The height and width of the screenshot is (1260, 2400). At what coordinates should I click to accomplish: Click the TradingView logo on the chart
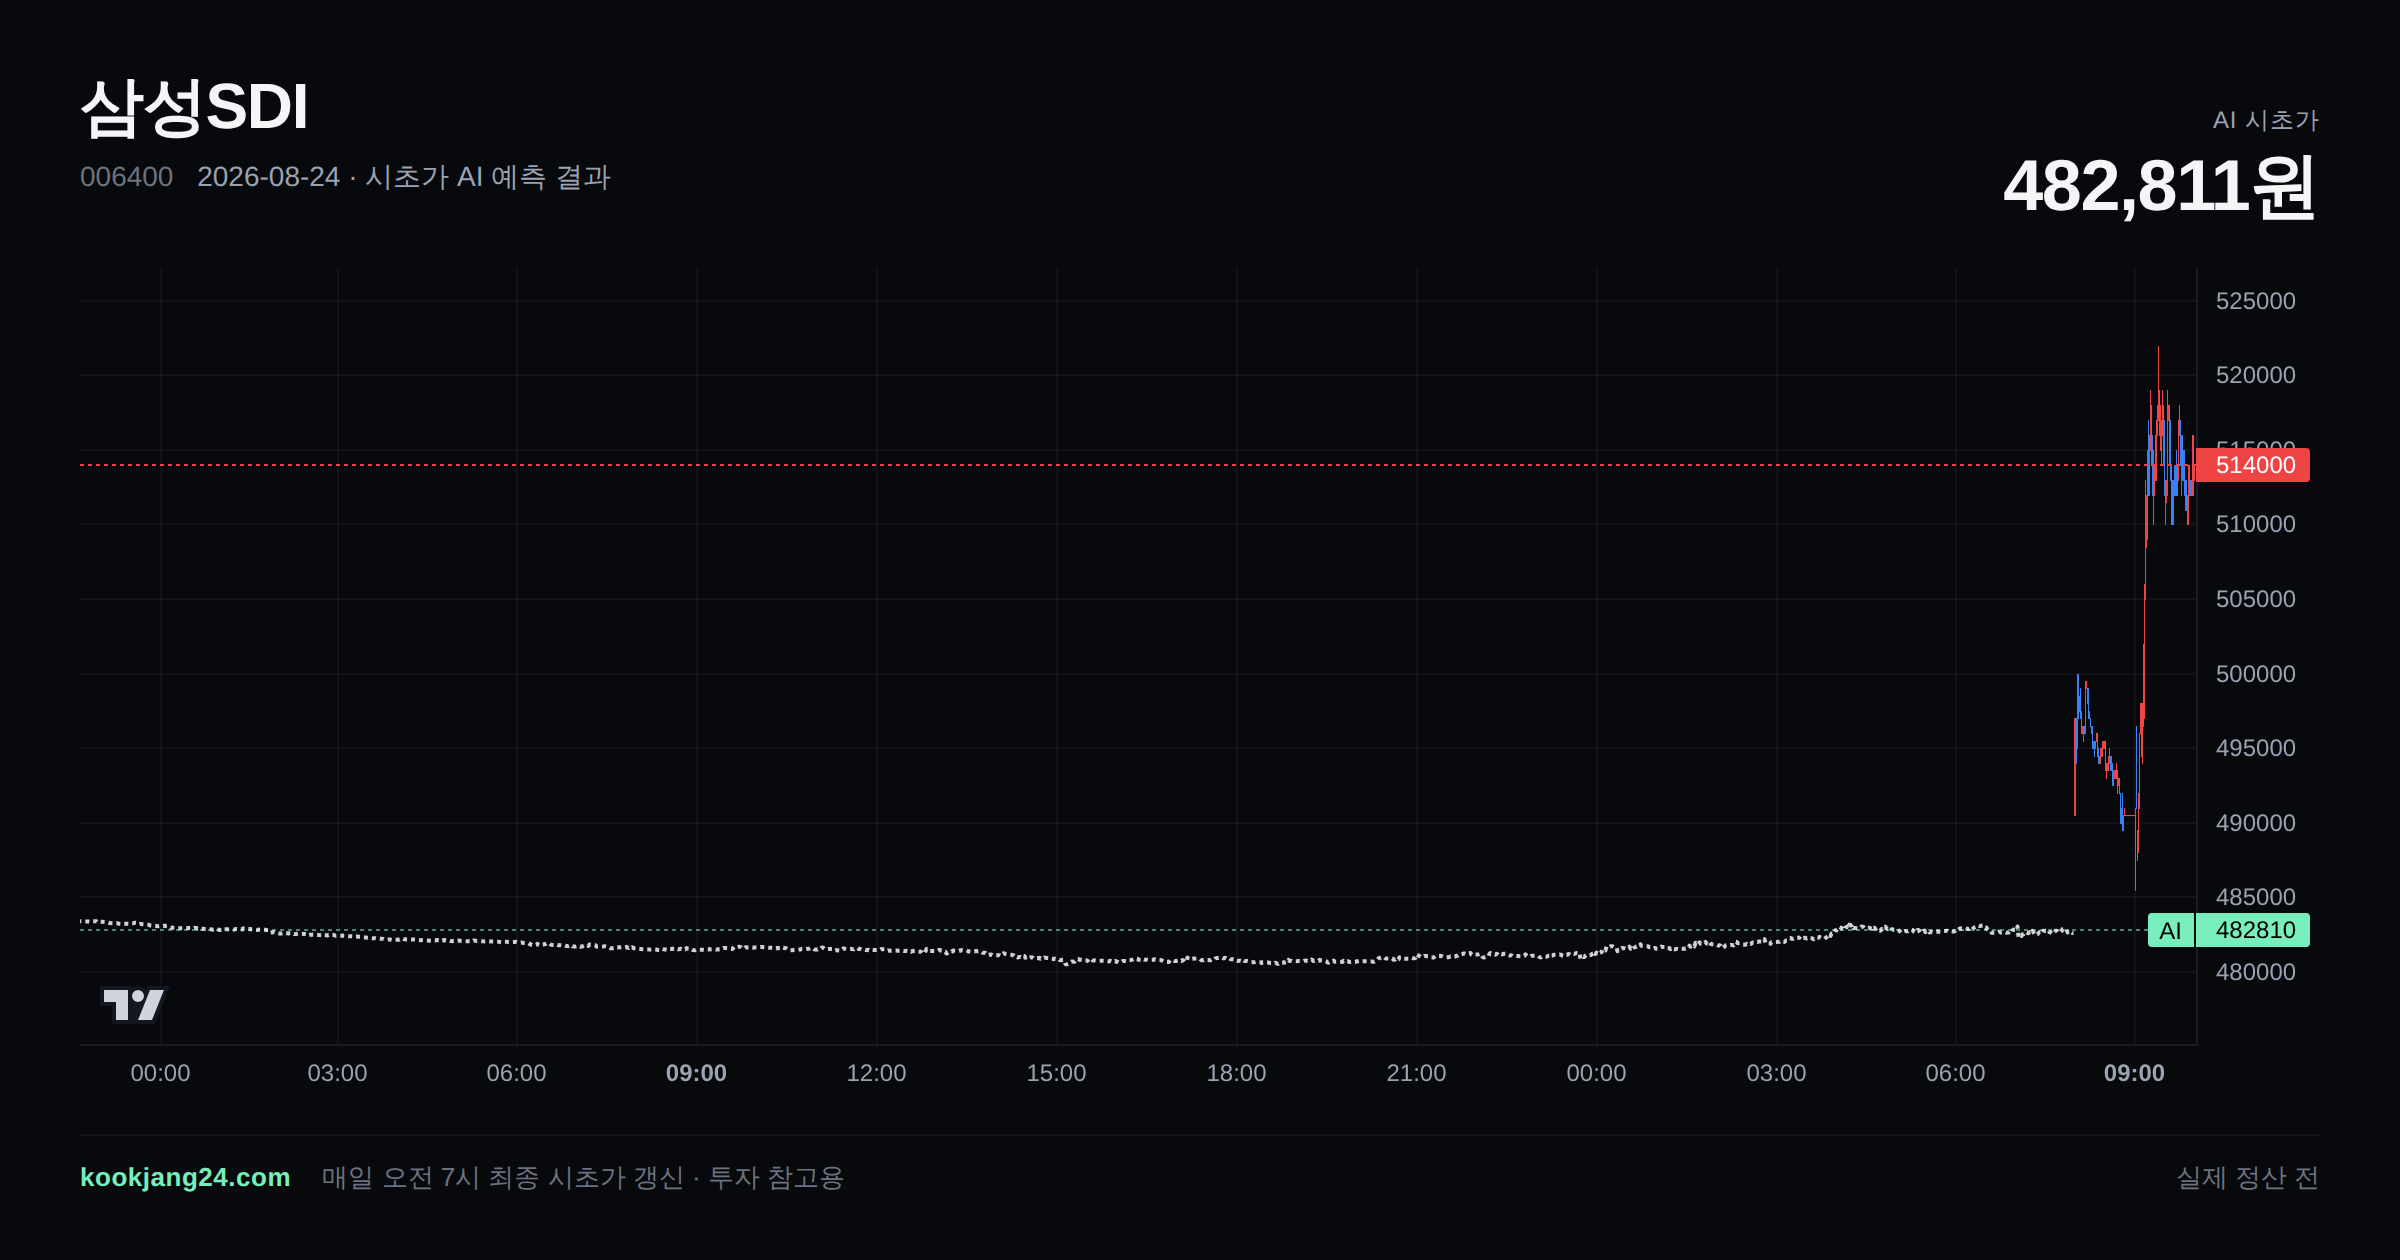coord(134,1004)
